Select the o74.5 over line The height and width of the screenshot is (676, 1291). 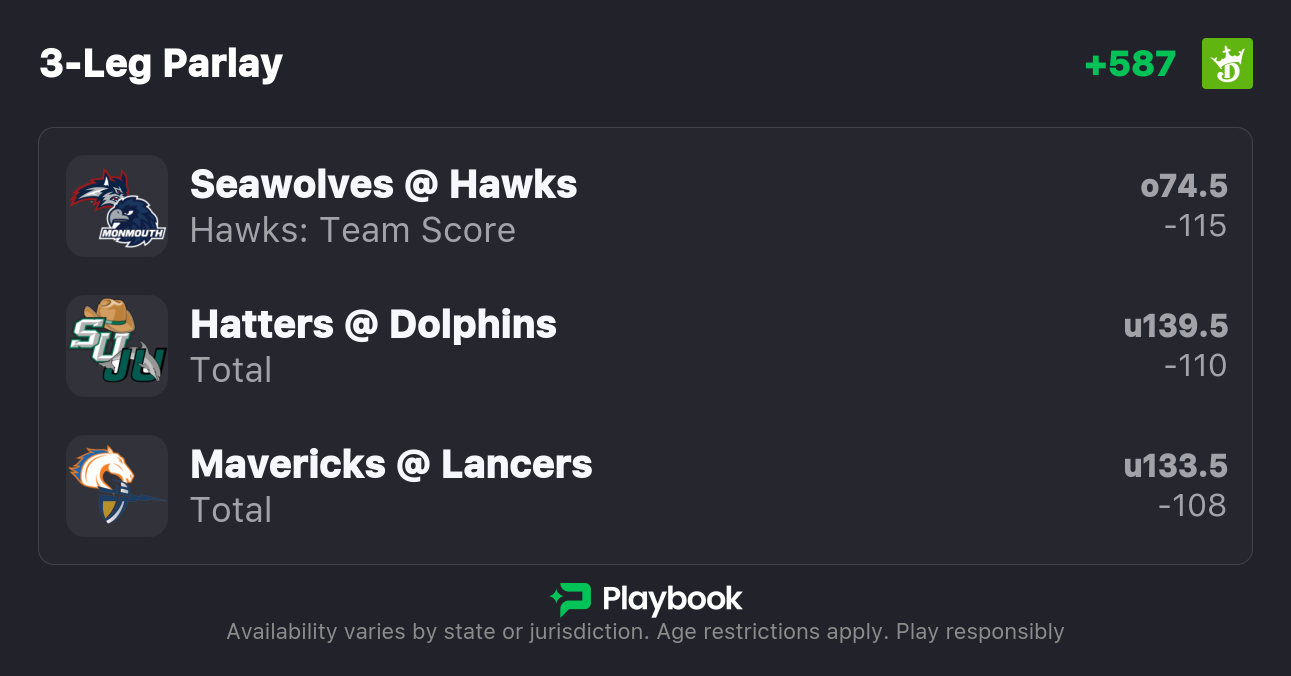(1183, 186)
